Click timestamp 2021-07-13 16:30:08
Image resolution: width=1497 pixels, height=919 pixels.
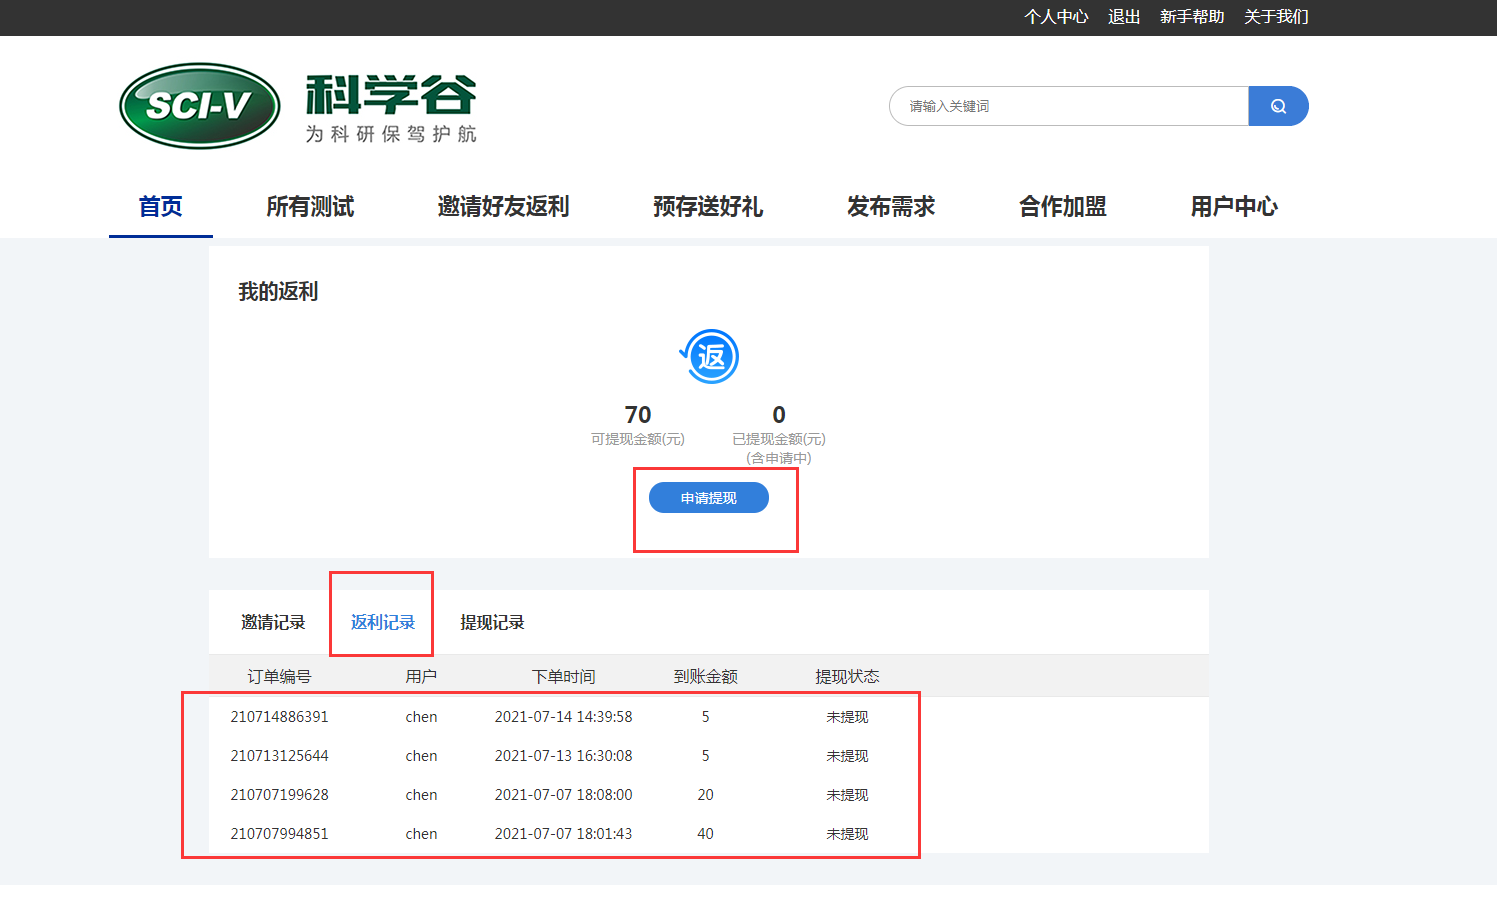564,756
